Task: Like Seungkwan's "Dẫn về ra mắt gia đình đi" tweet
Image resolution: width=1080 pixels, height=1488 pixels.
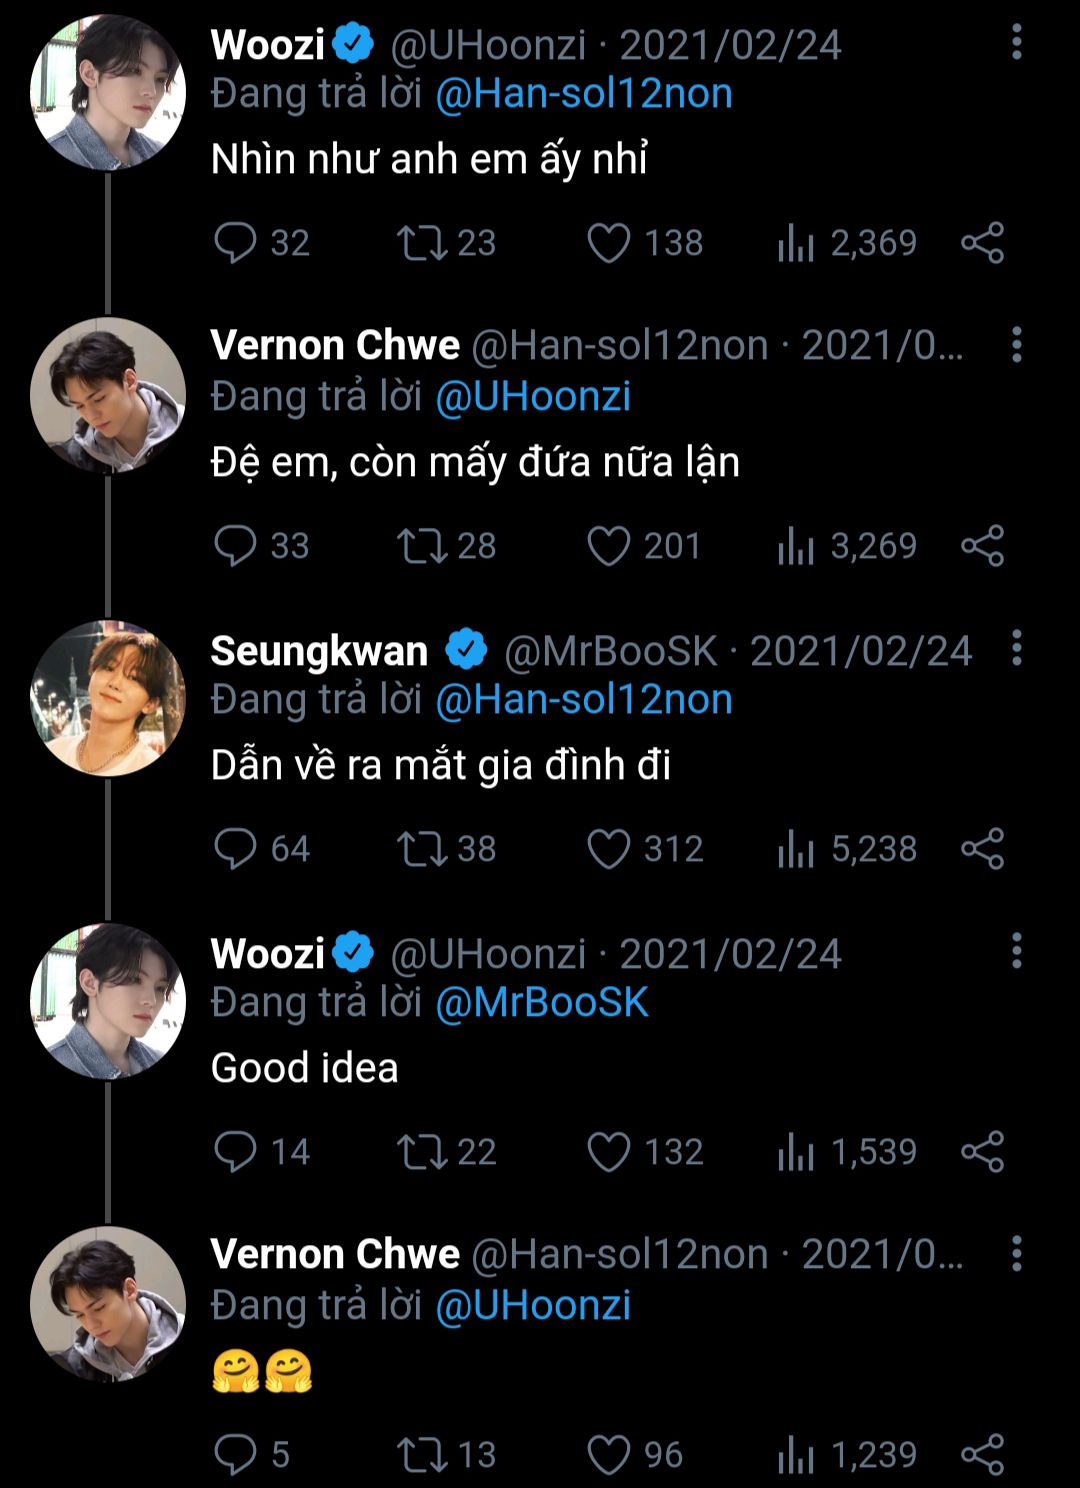Action: (608, 849)
